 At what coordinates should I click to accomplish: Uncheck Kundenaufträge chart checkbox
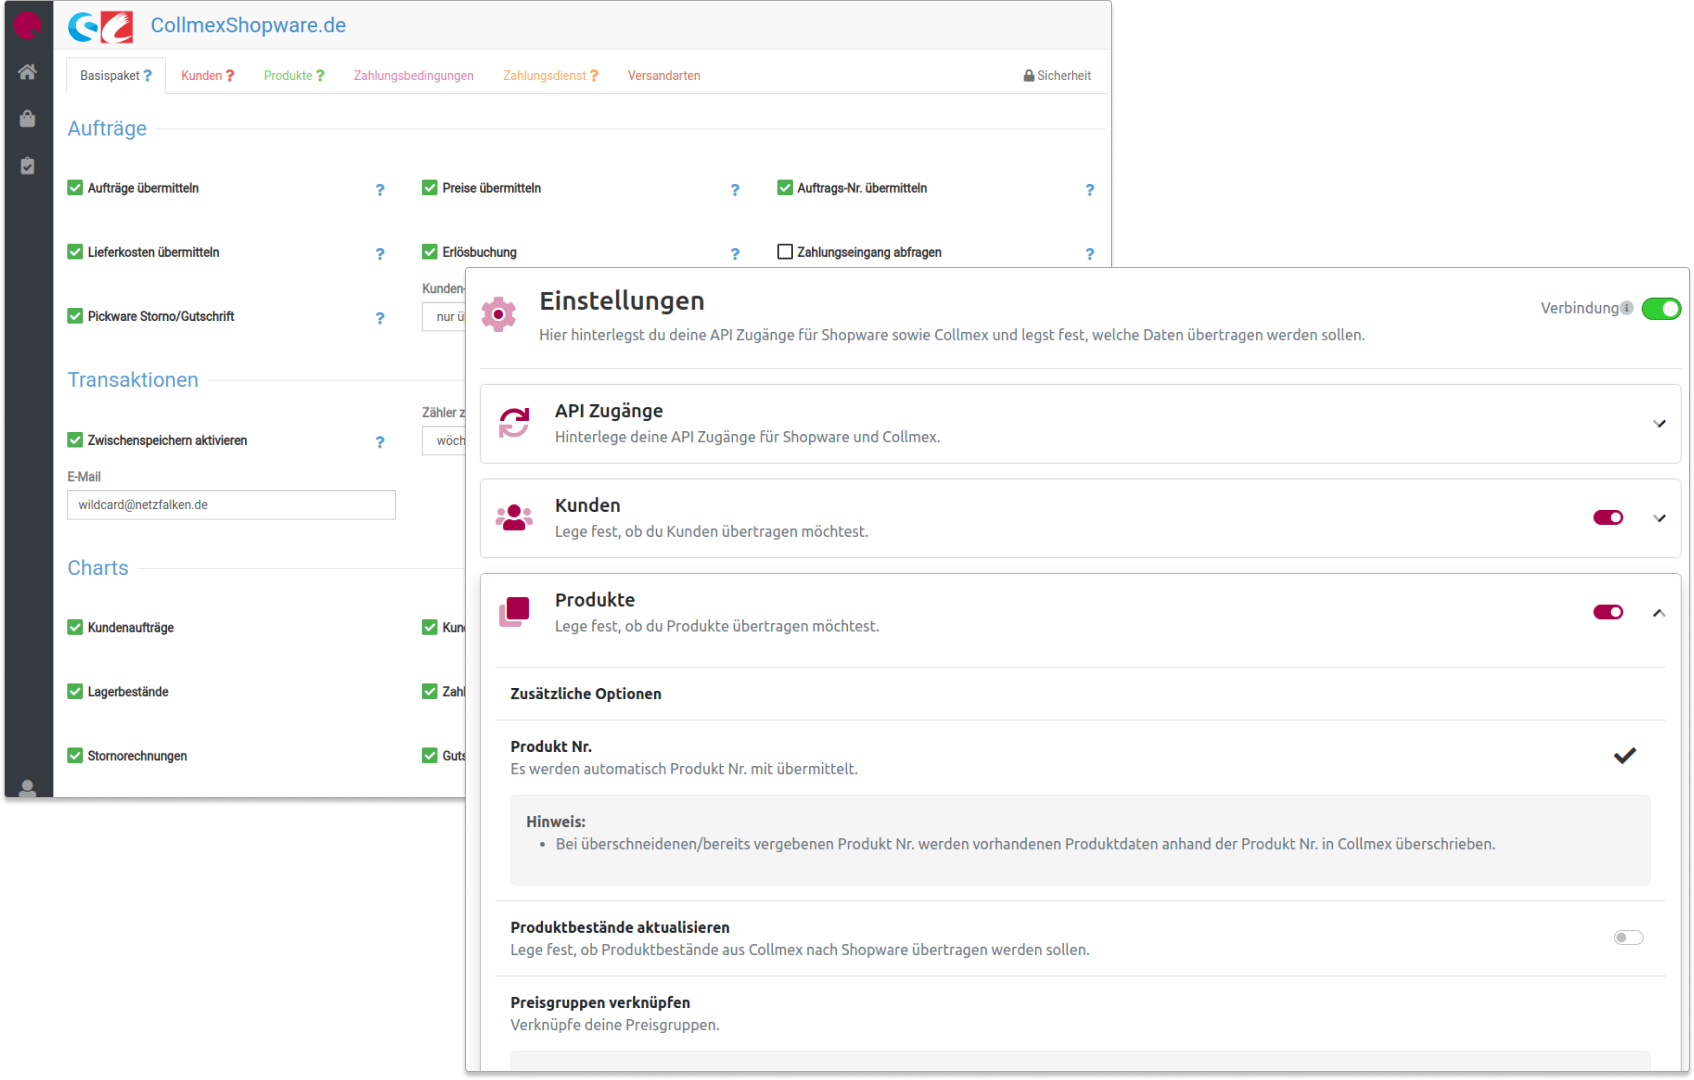pyautogui.click(x=75, y=627)
